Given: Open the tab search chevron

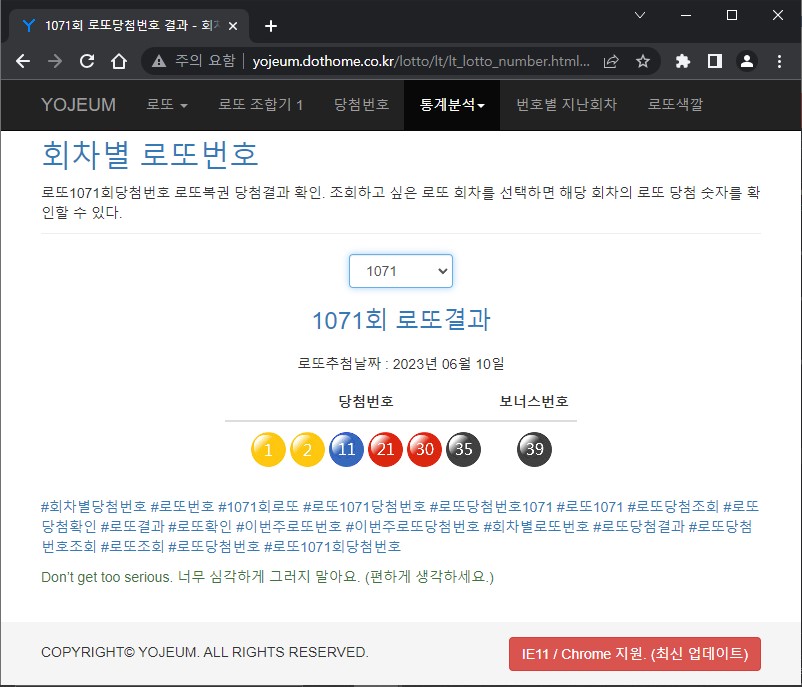Looking at the screenshot, I should point(639,15).
